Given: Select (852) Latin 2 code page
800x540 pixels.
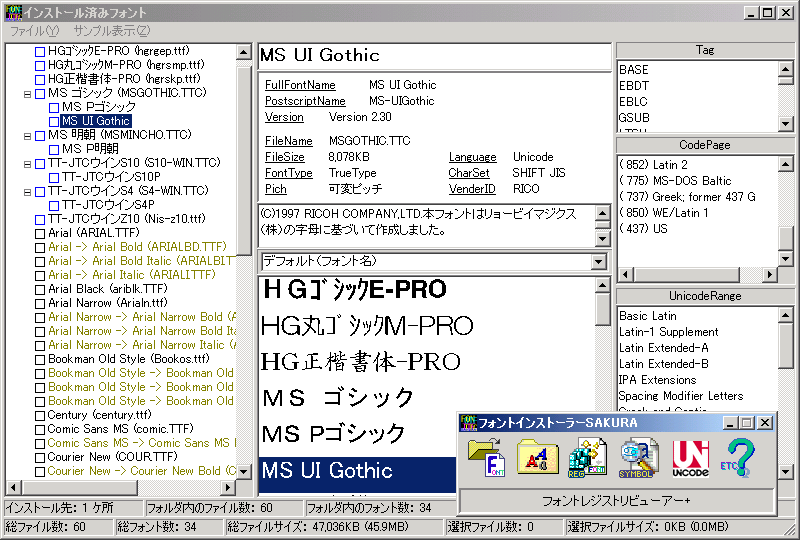Looking at the screenshot, I should click(x=654, y=165).
